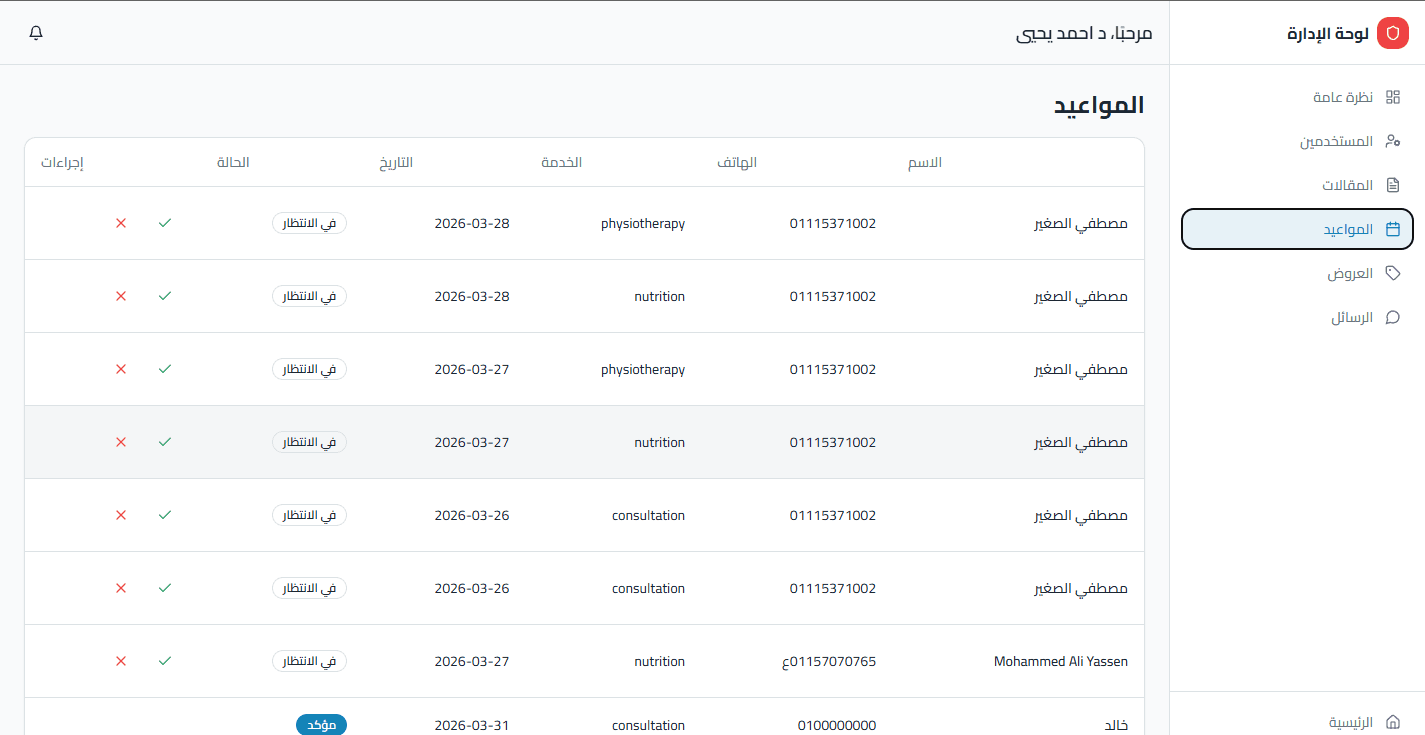Click مصطفي الصغير in nutrition 2026-03-28 row
The image size is (1425, 735).
pos(1081,296)
